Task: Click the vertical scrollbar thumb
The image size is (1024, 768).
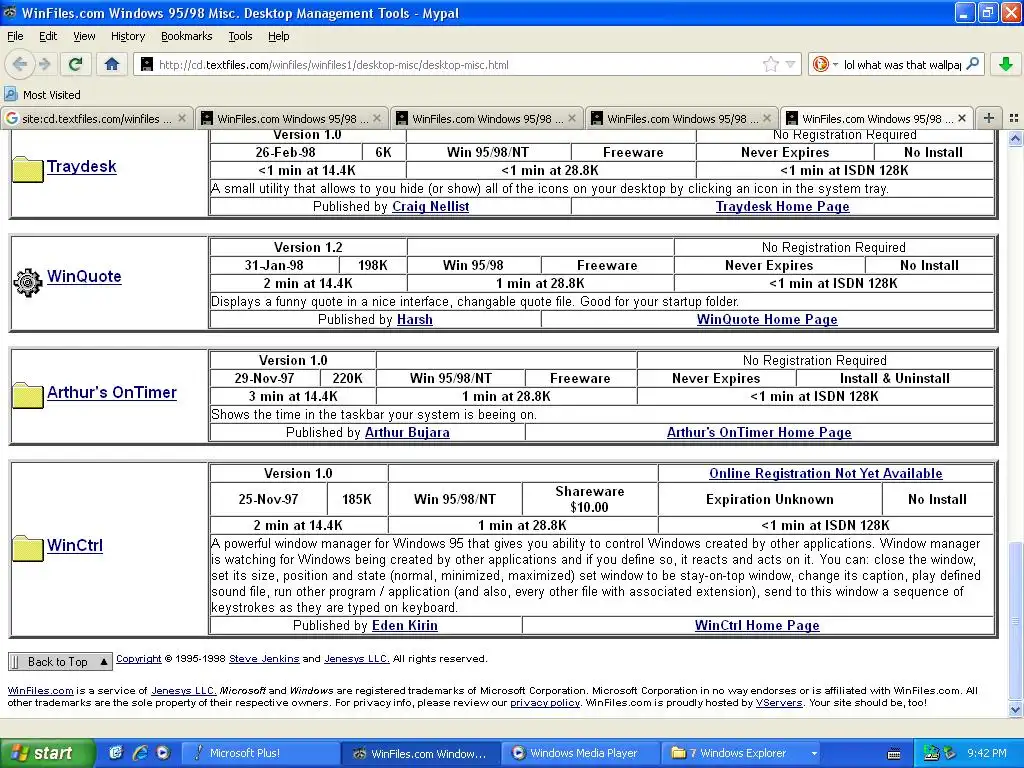Action: pyautogui.click(x=1015, y=620)
